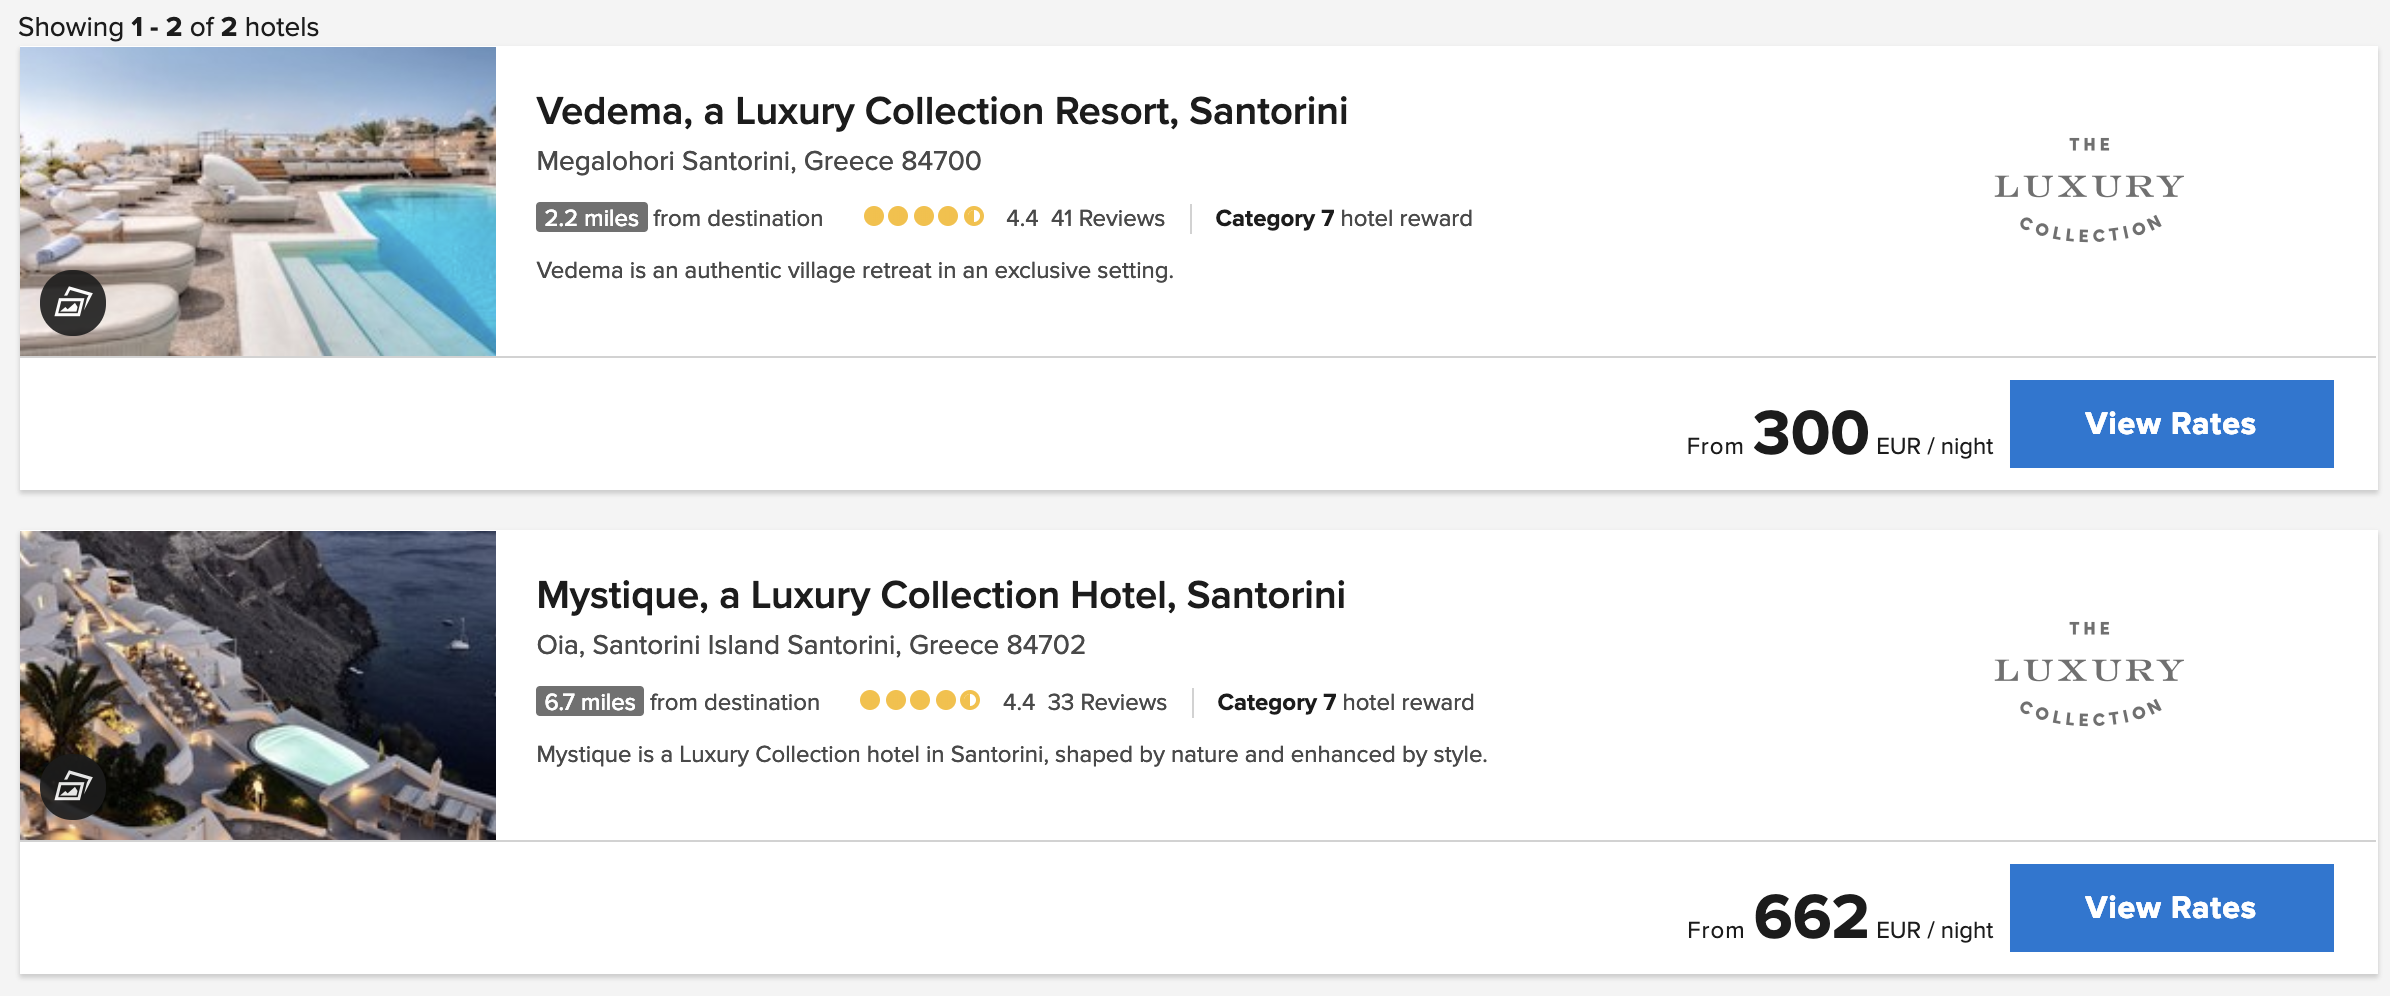Click Mystique's star rating dots
Screen dimensions: 2390x996
pos(920,701)
